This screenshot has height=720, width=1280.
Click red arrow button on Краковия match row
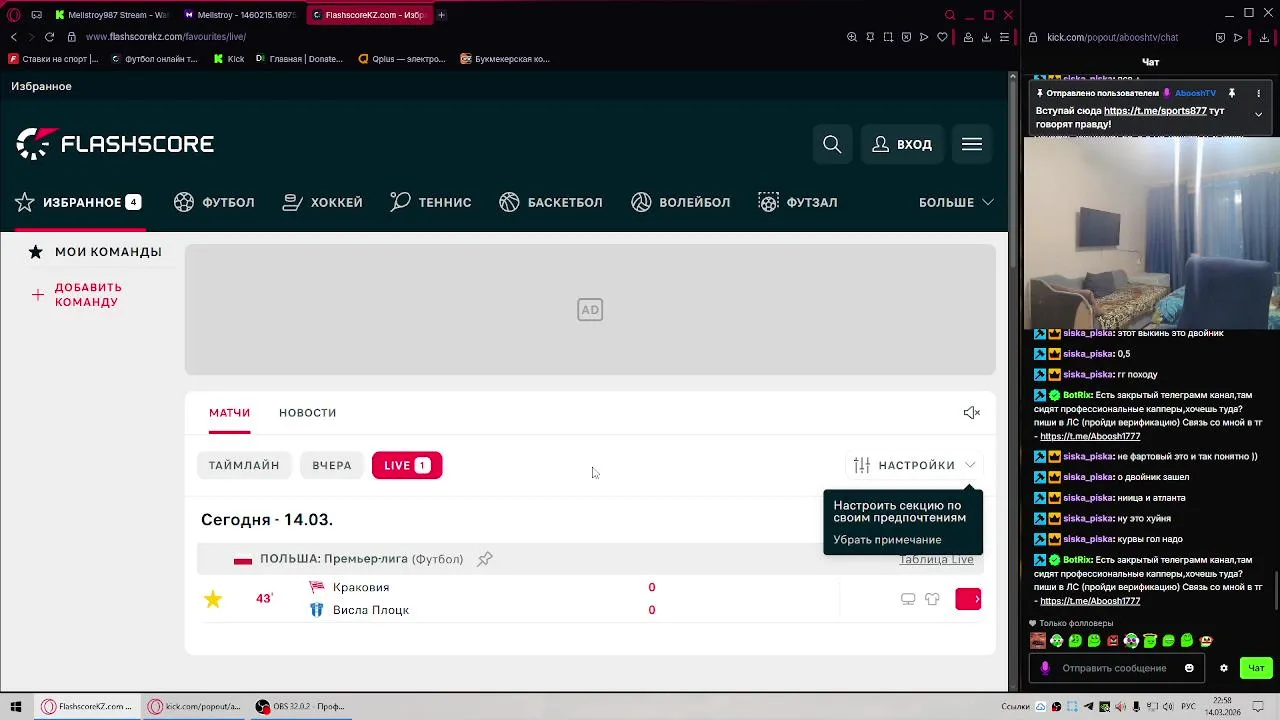(968, 599)
